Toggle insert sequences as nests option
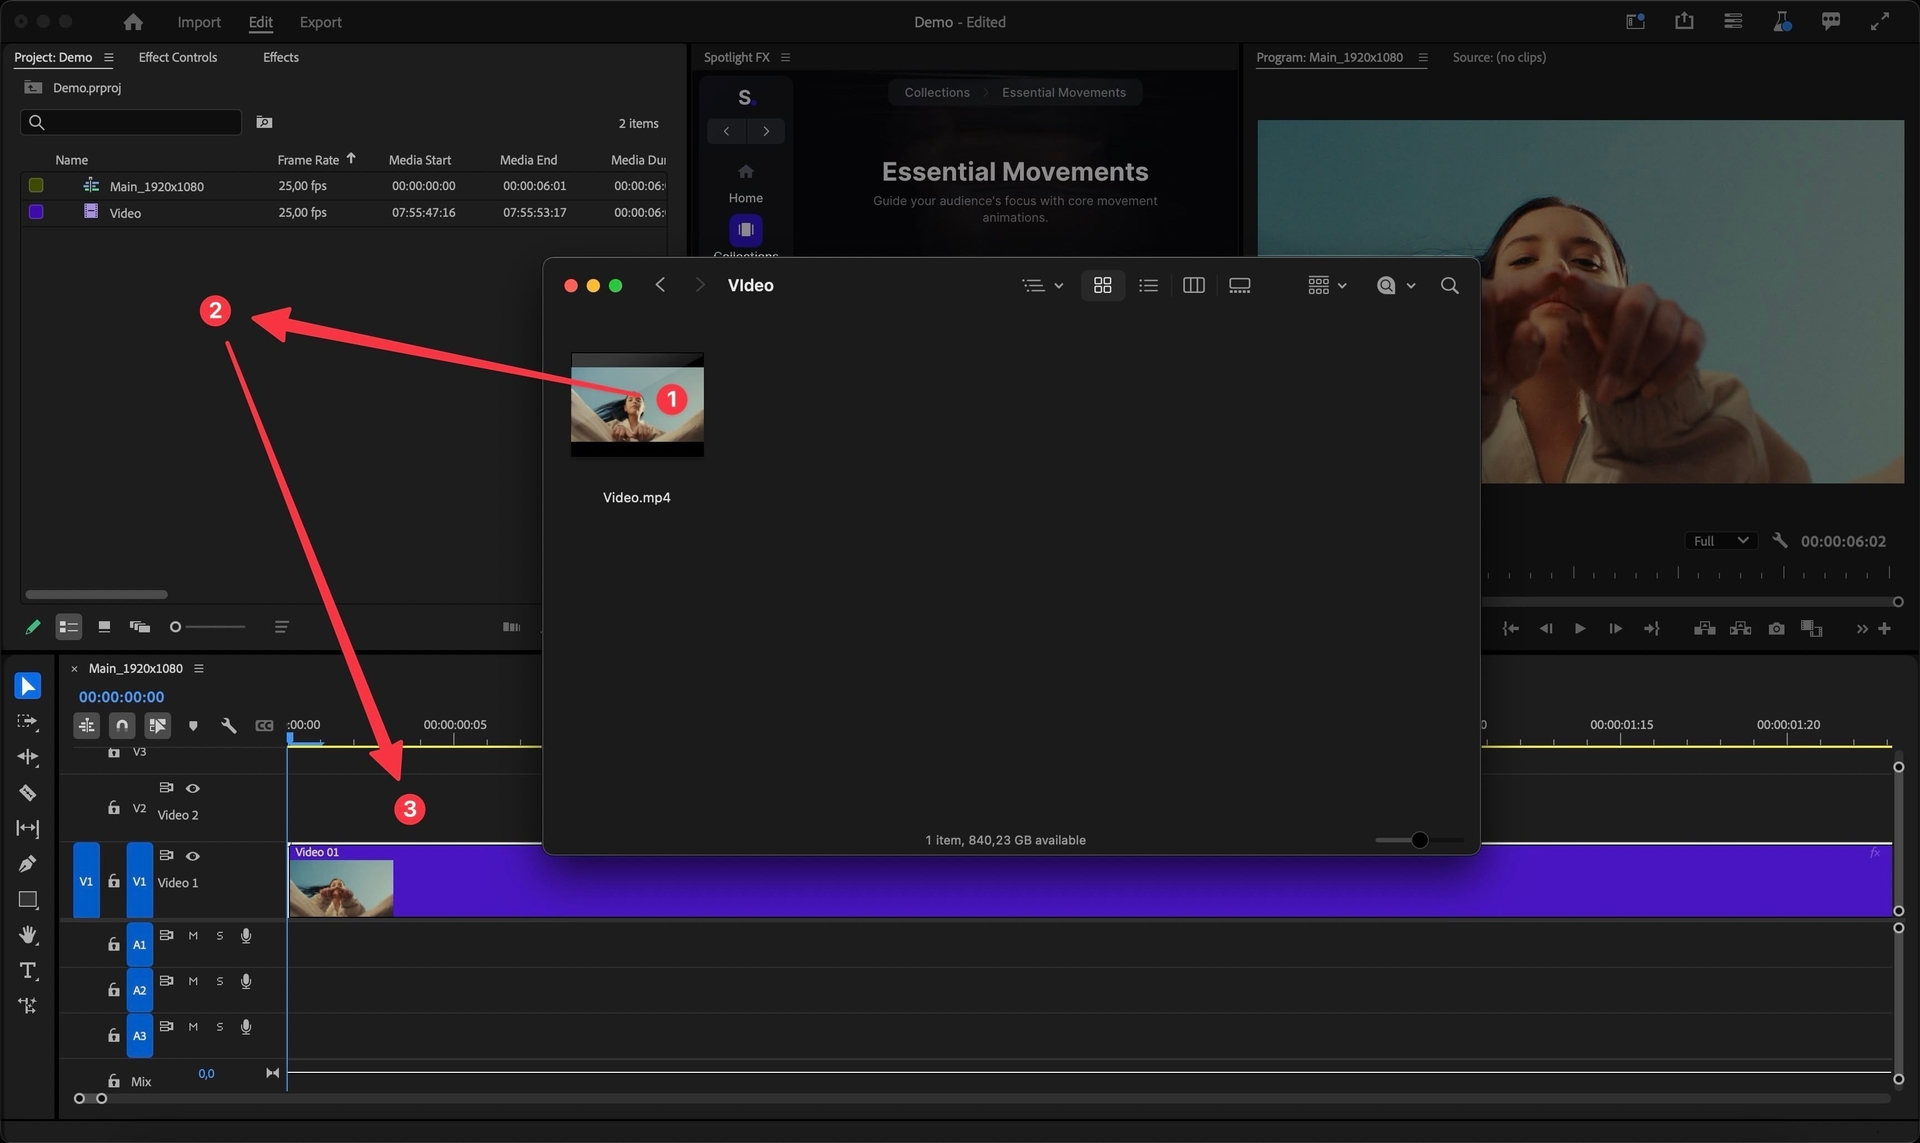 [x=87, y=726]
